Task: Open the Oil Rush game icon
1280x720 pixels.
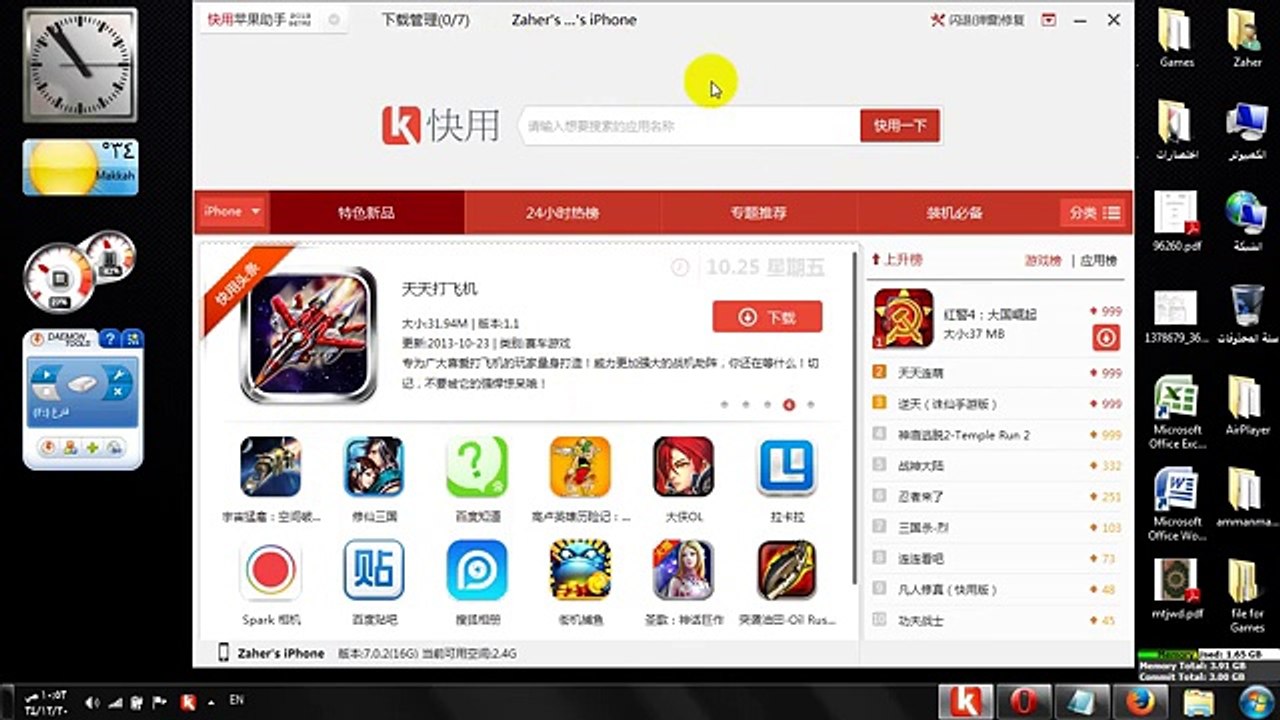Action: (787, 570)
